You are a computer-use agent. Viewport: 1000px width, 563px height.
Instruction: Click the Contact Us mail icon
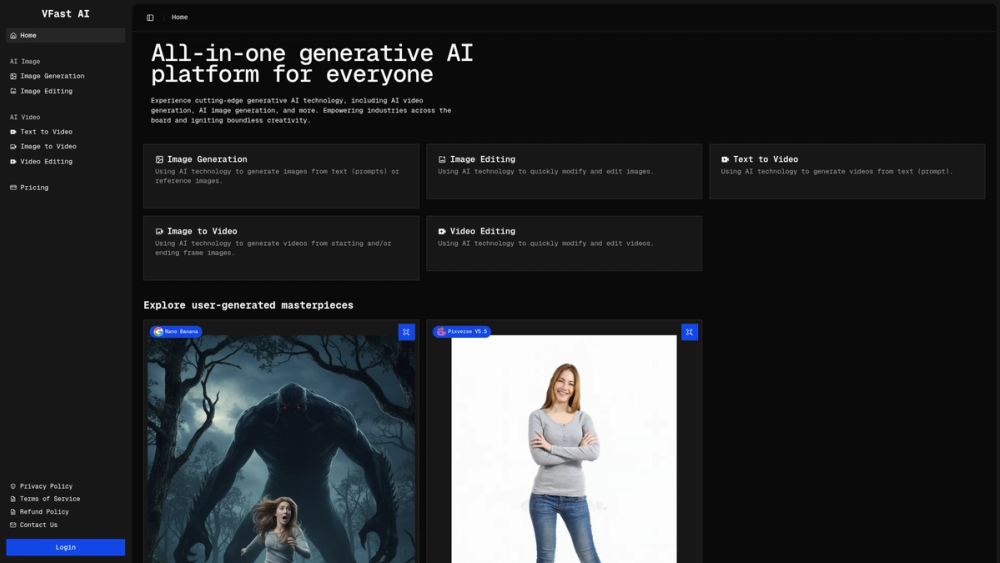pos(13,525)
